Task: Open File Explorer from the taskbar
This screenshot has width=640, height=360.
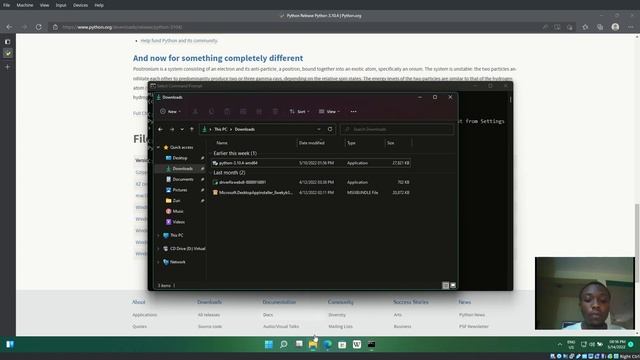Action: tap(313, 344)
